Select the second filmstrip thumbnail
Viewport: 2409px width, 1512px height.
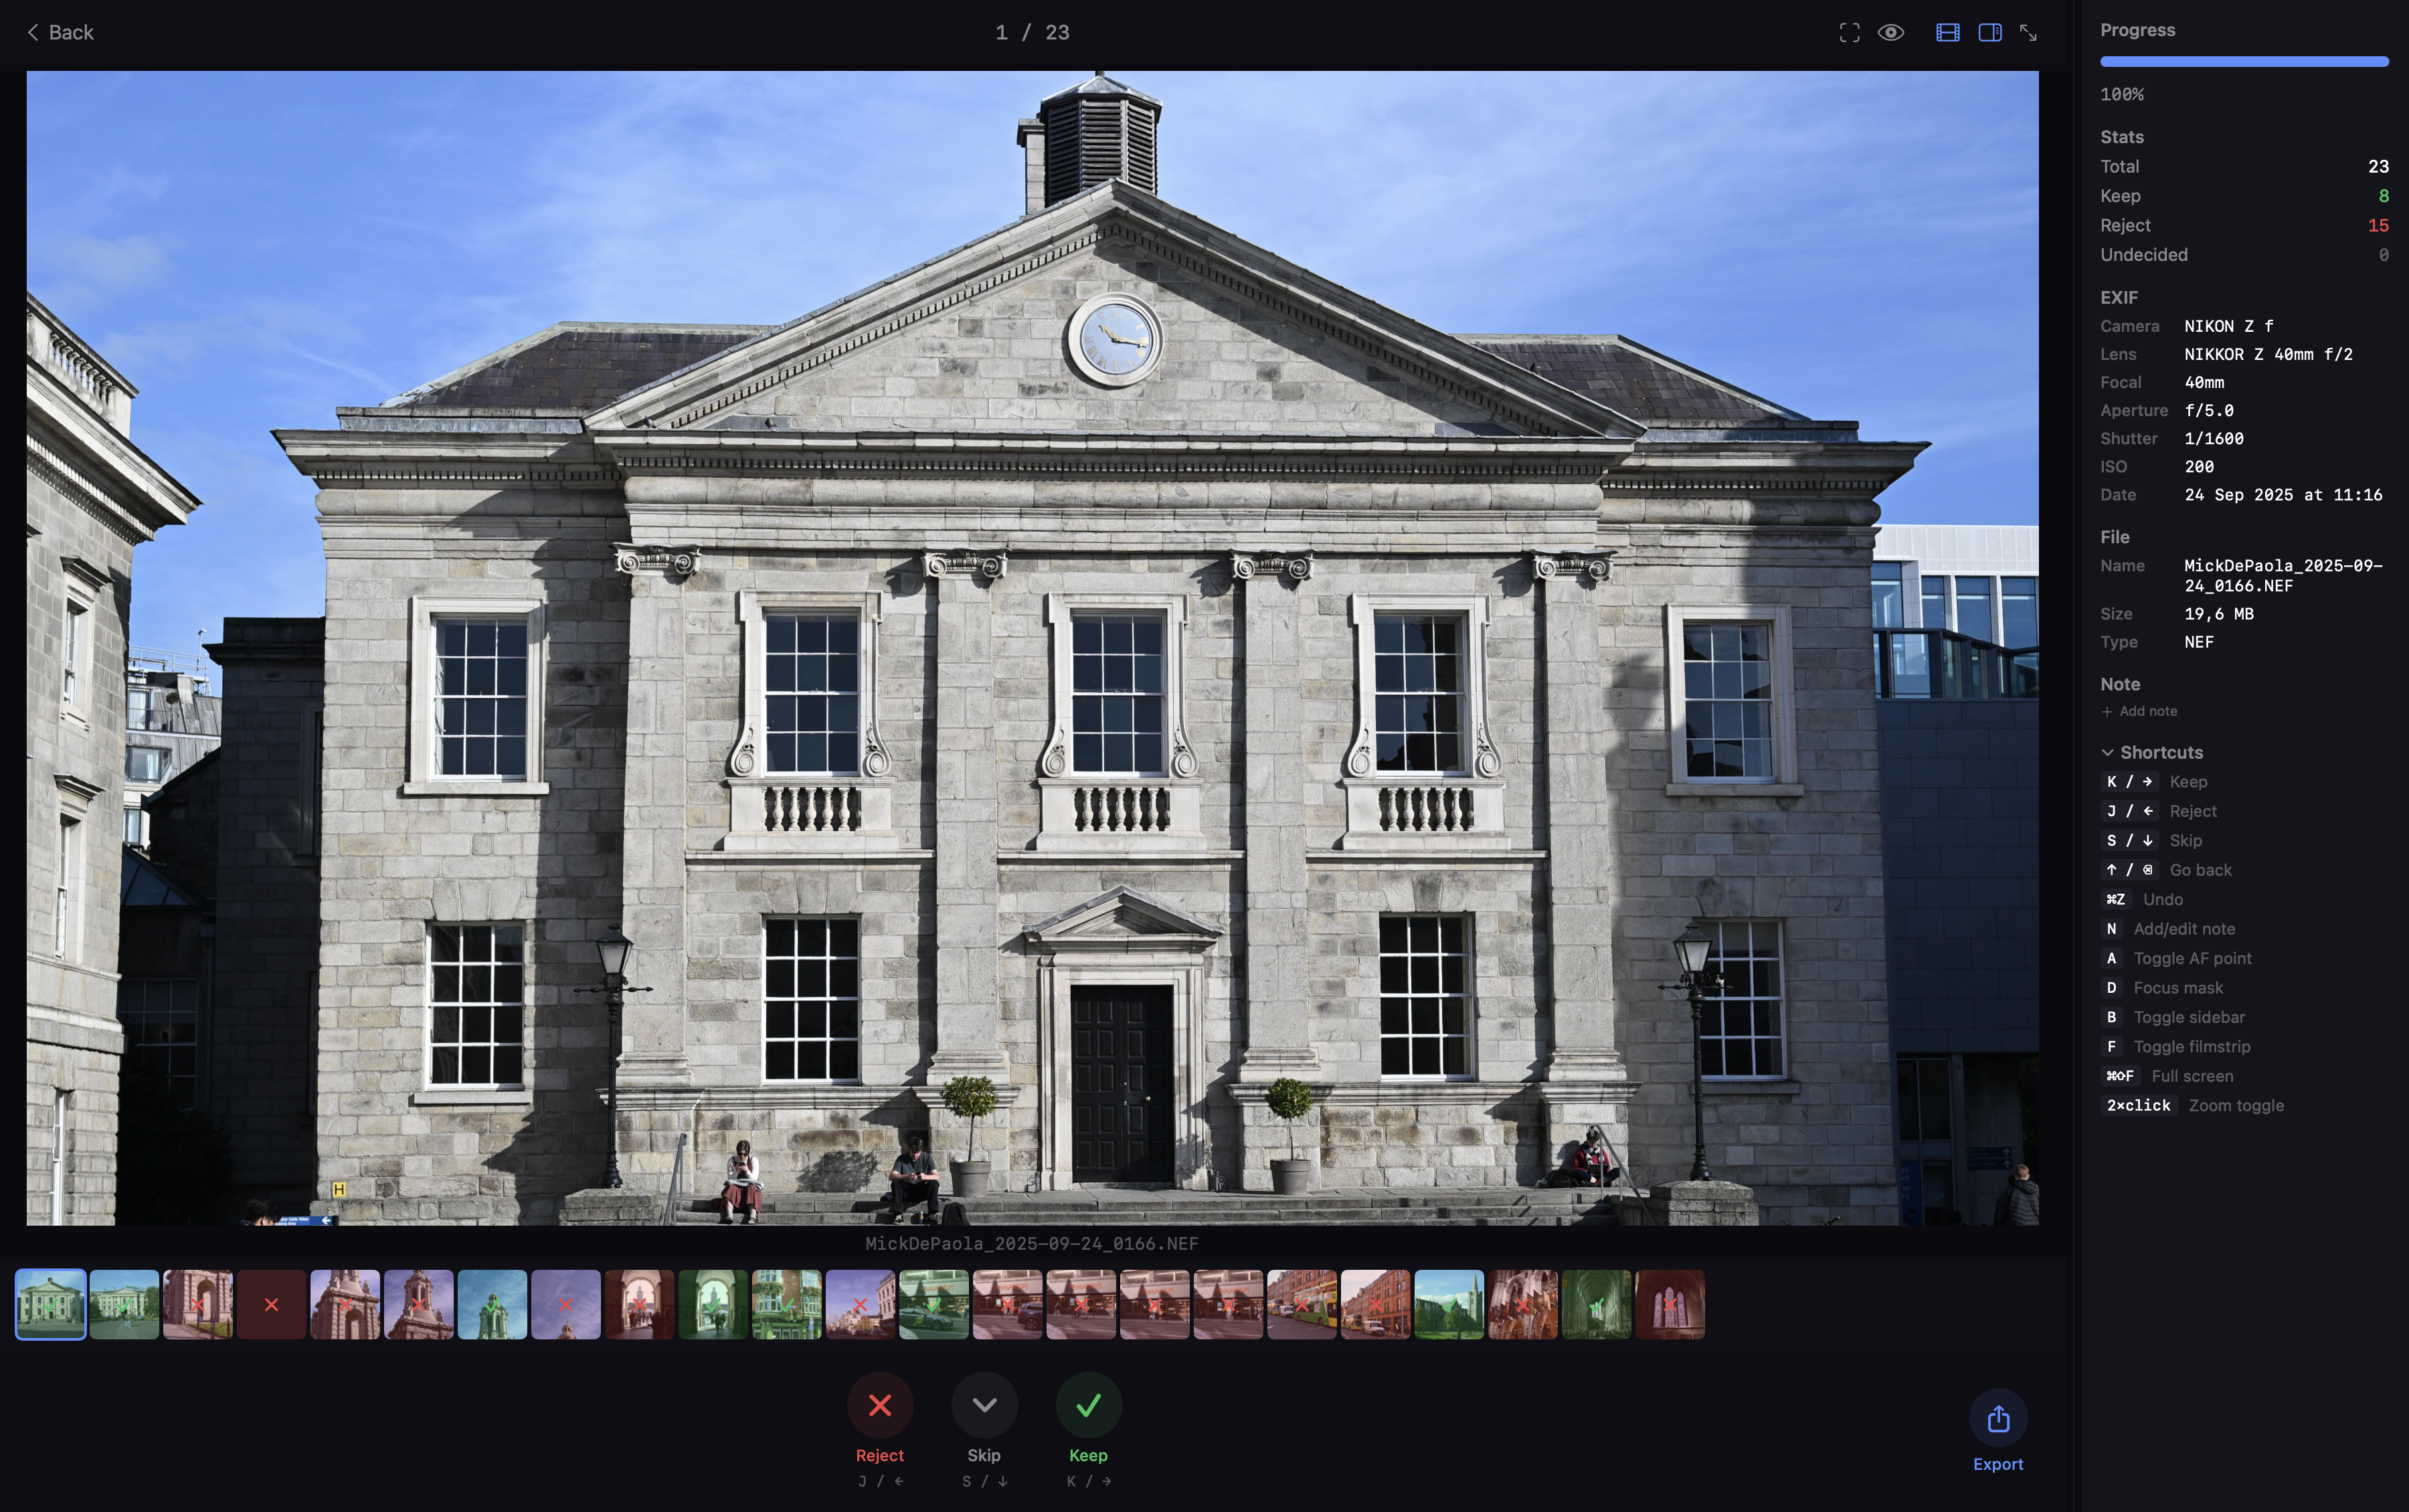[124, 1304]
